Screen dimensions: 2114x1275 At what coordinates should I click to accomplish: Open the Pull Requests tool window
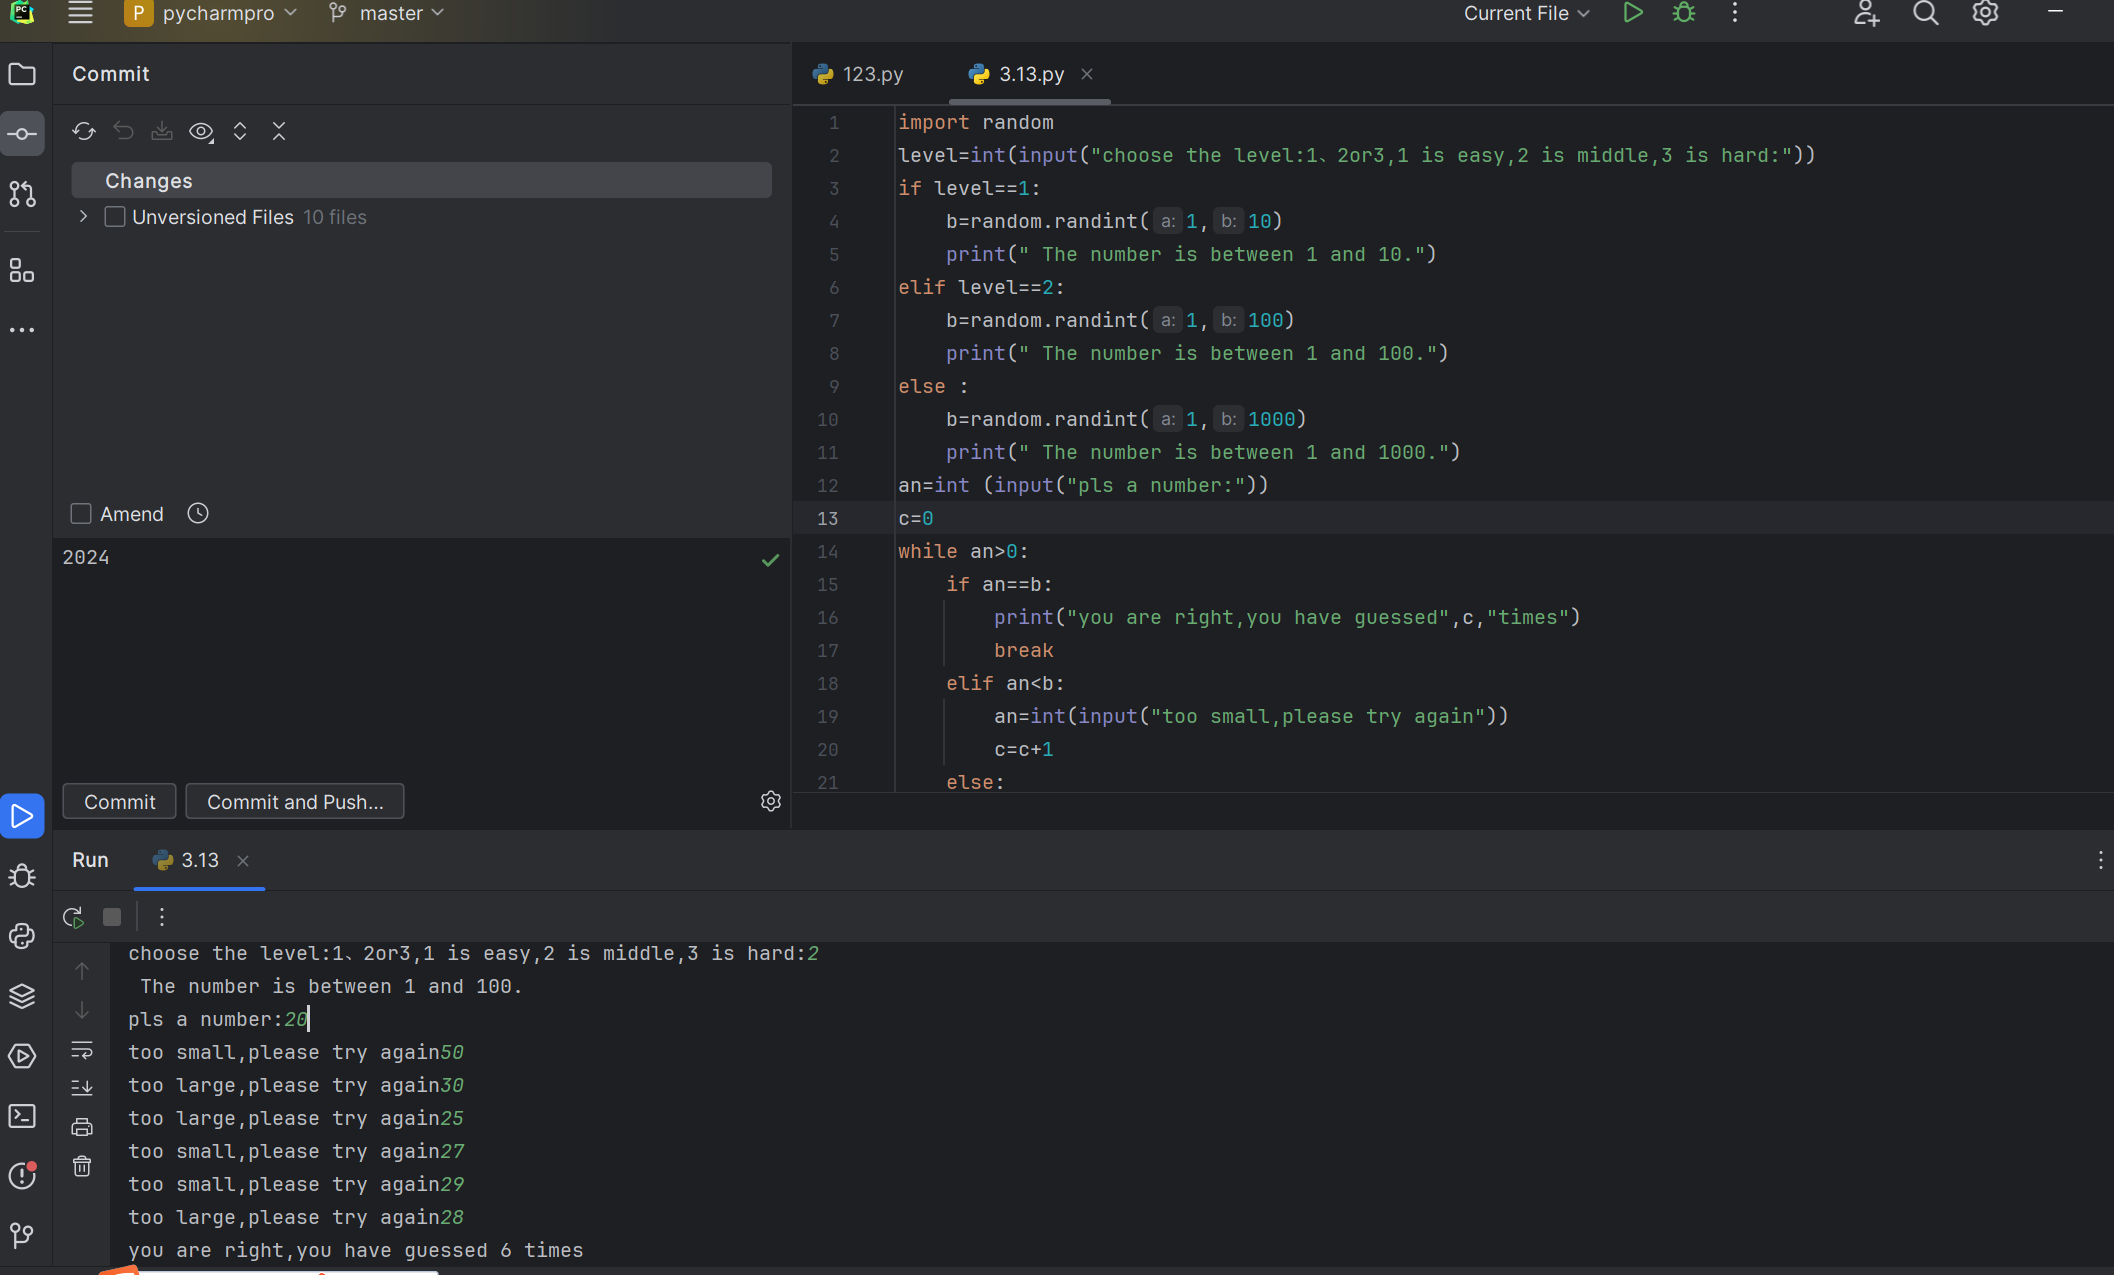(22, 194)
